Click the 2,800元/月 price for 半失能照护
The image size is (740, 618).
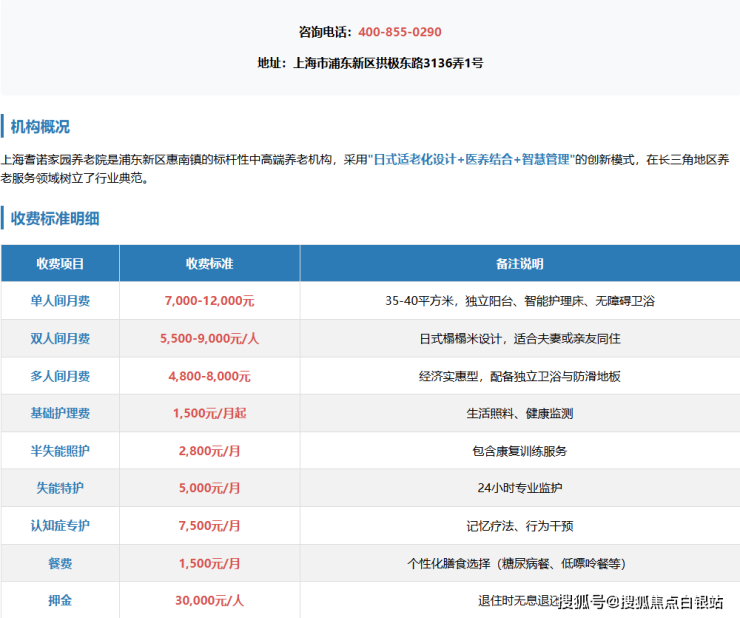tap(209, 451)
